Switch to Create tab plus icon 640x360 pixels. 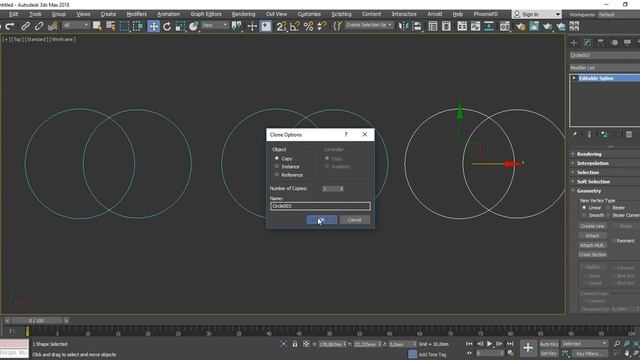click(x=574, y=42)
